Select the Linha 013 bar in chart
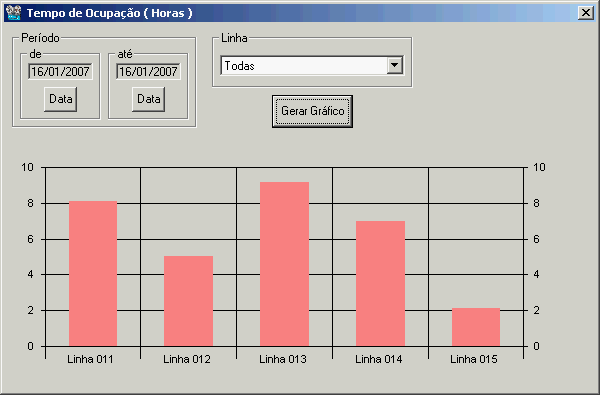 284,264
